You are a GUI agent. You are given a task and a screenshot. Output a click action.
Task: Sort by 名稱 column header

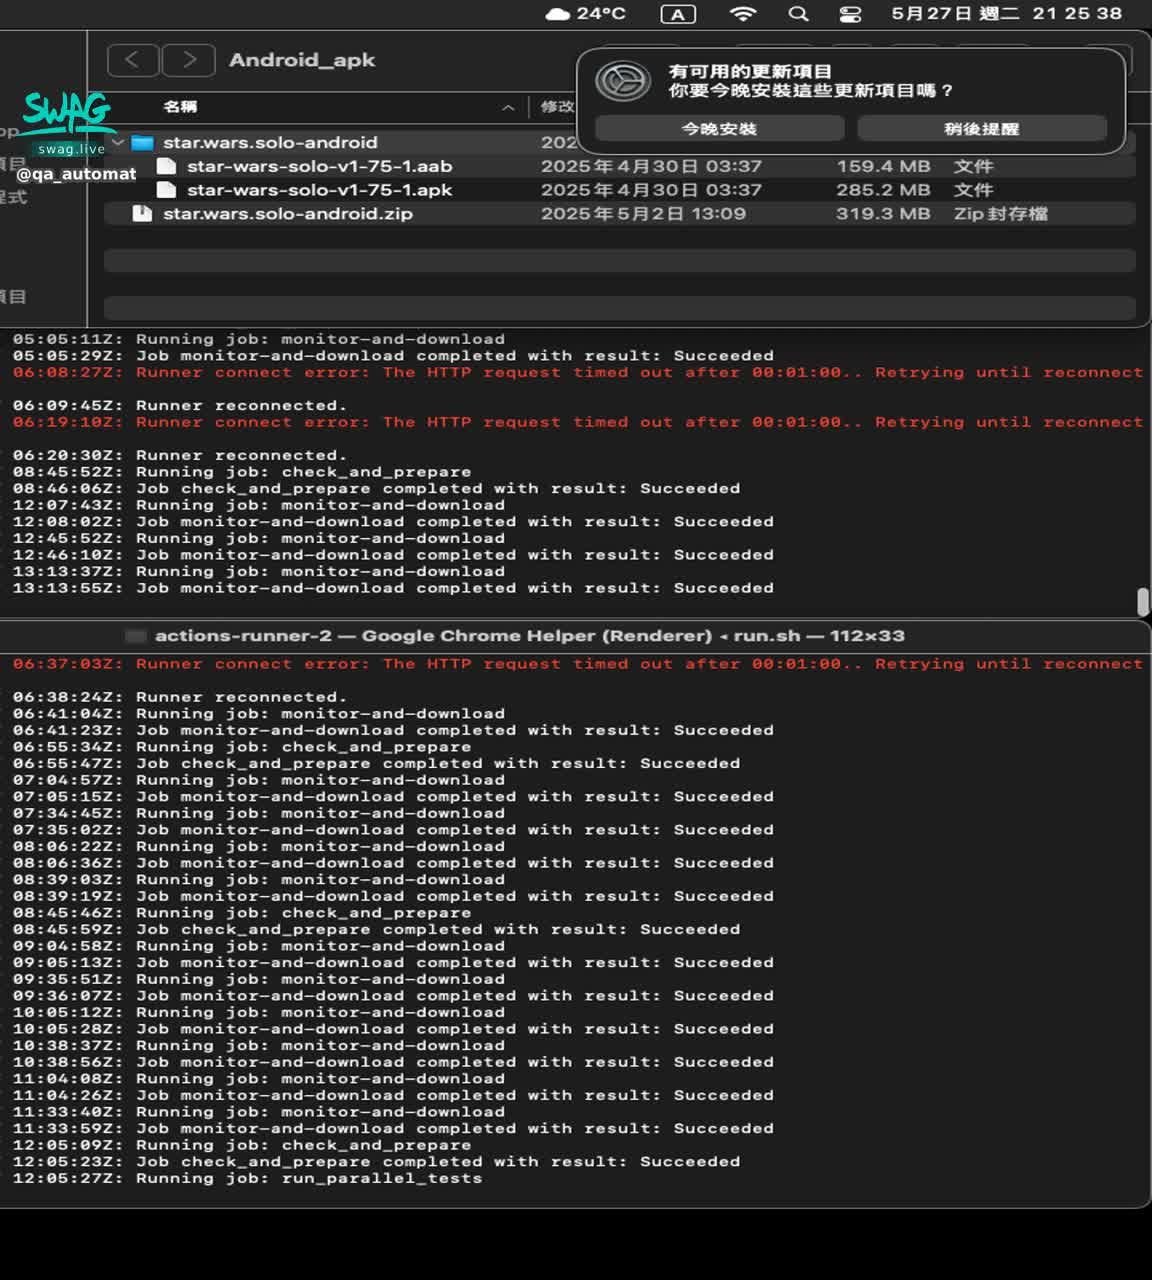[181, 107]
